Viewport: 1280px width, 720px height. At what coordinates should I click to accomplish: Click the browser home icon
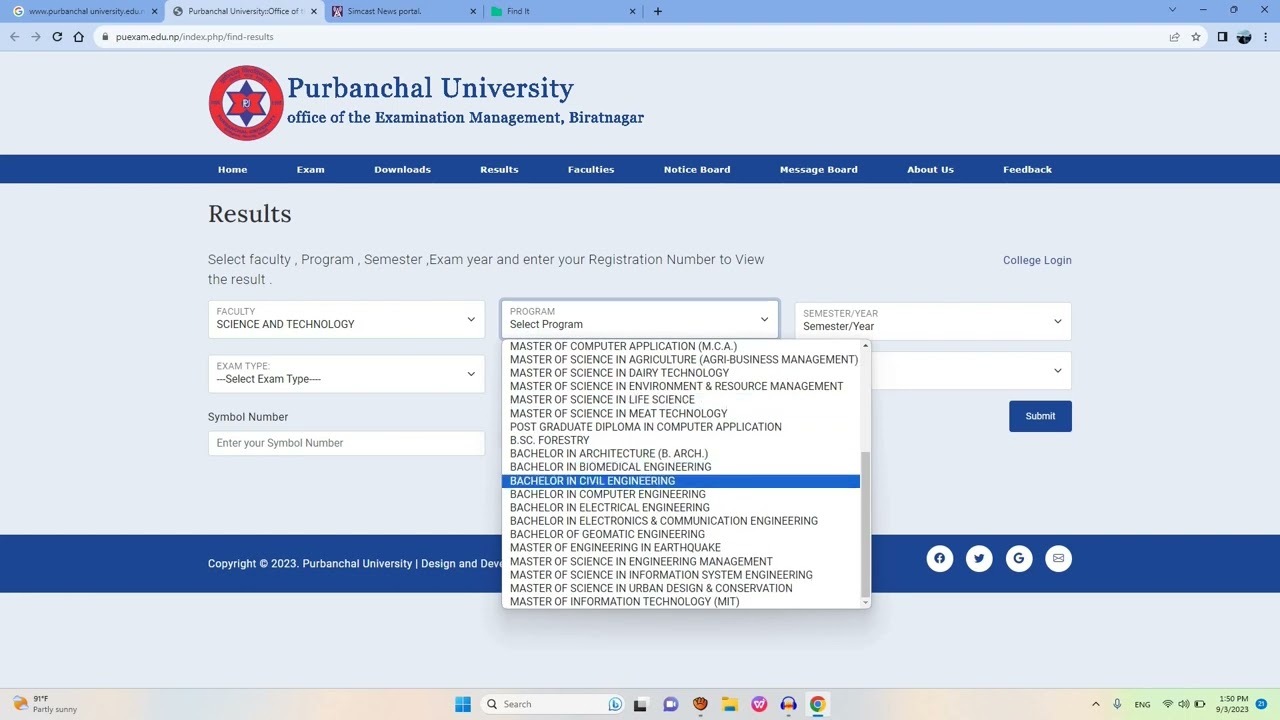point(78,37)
